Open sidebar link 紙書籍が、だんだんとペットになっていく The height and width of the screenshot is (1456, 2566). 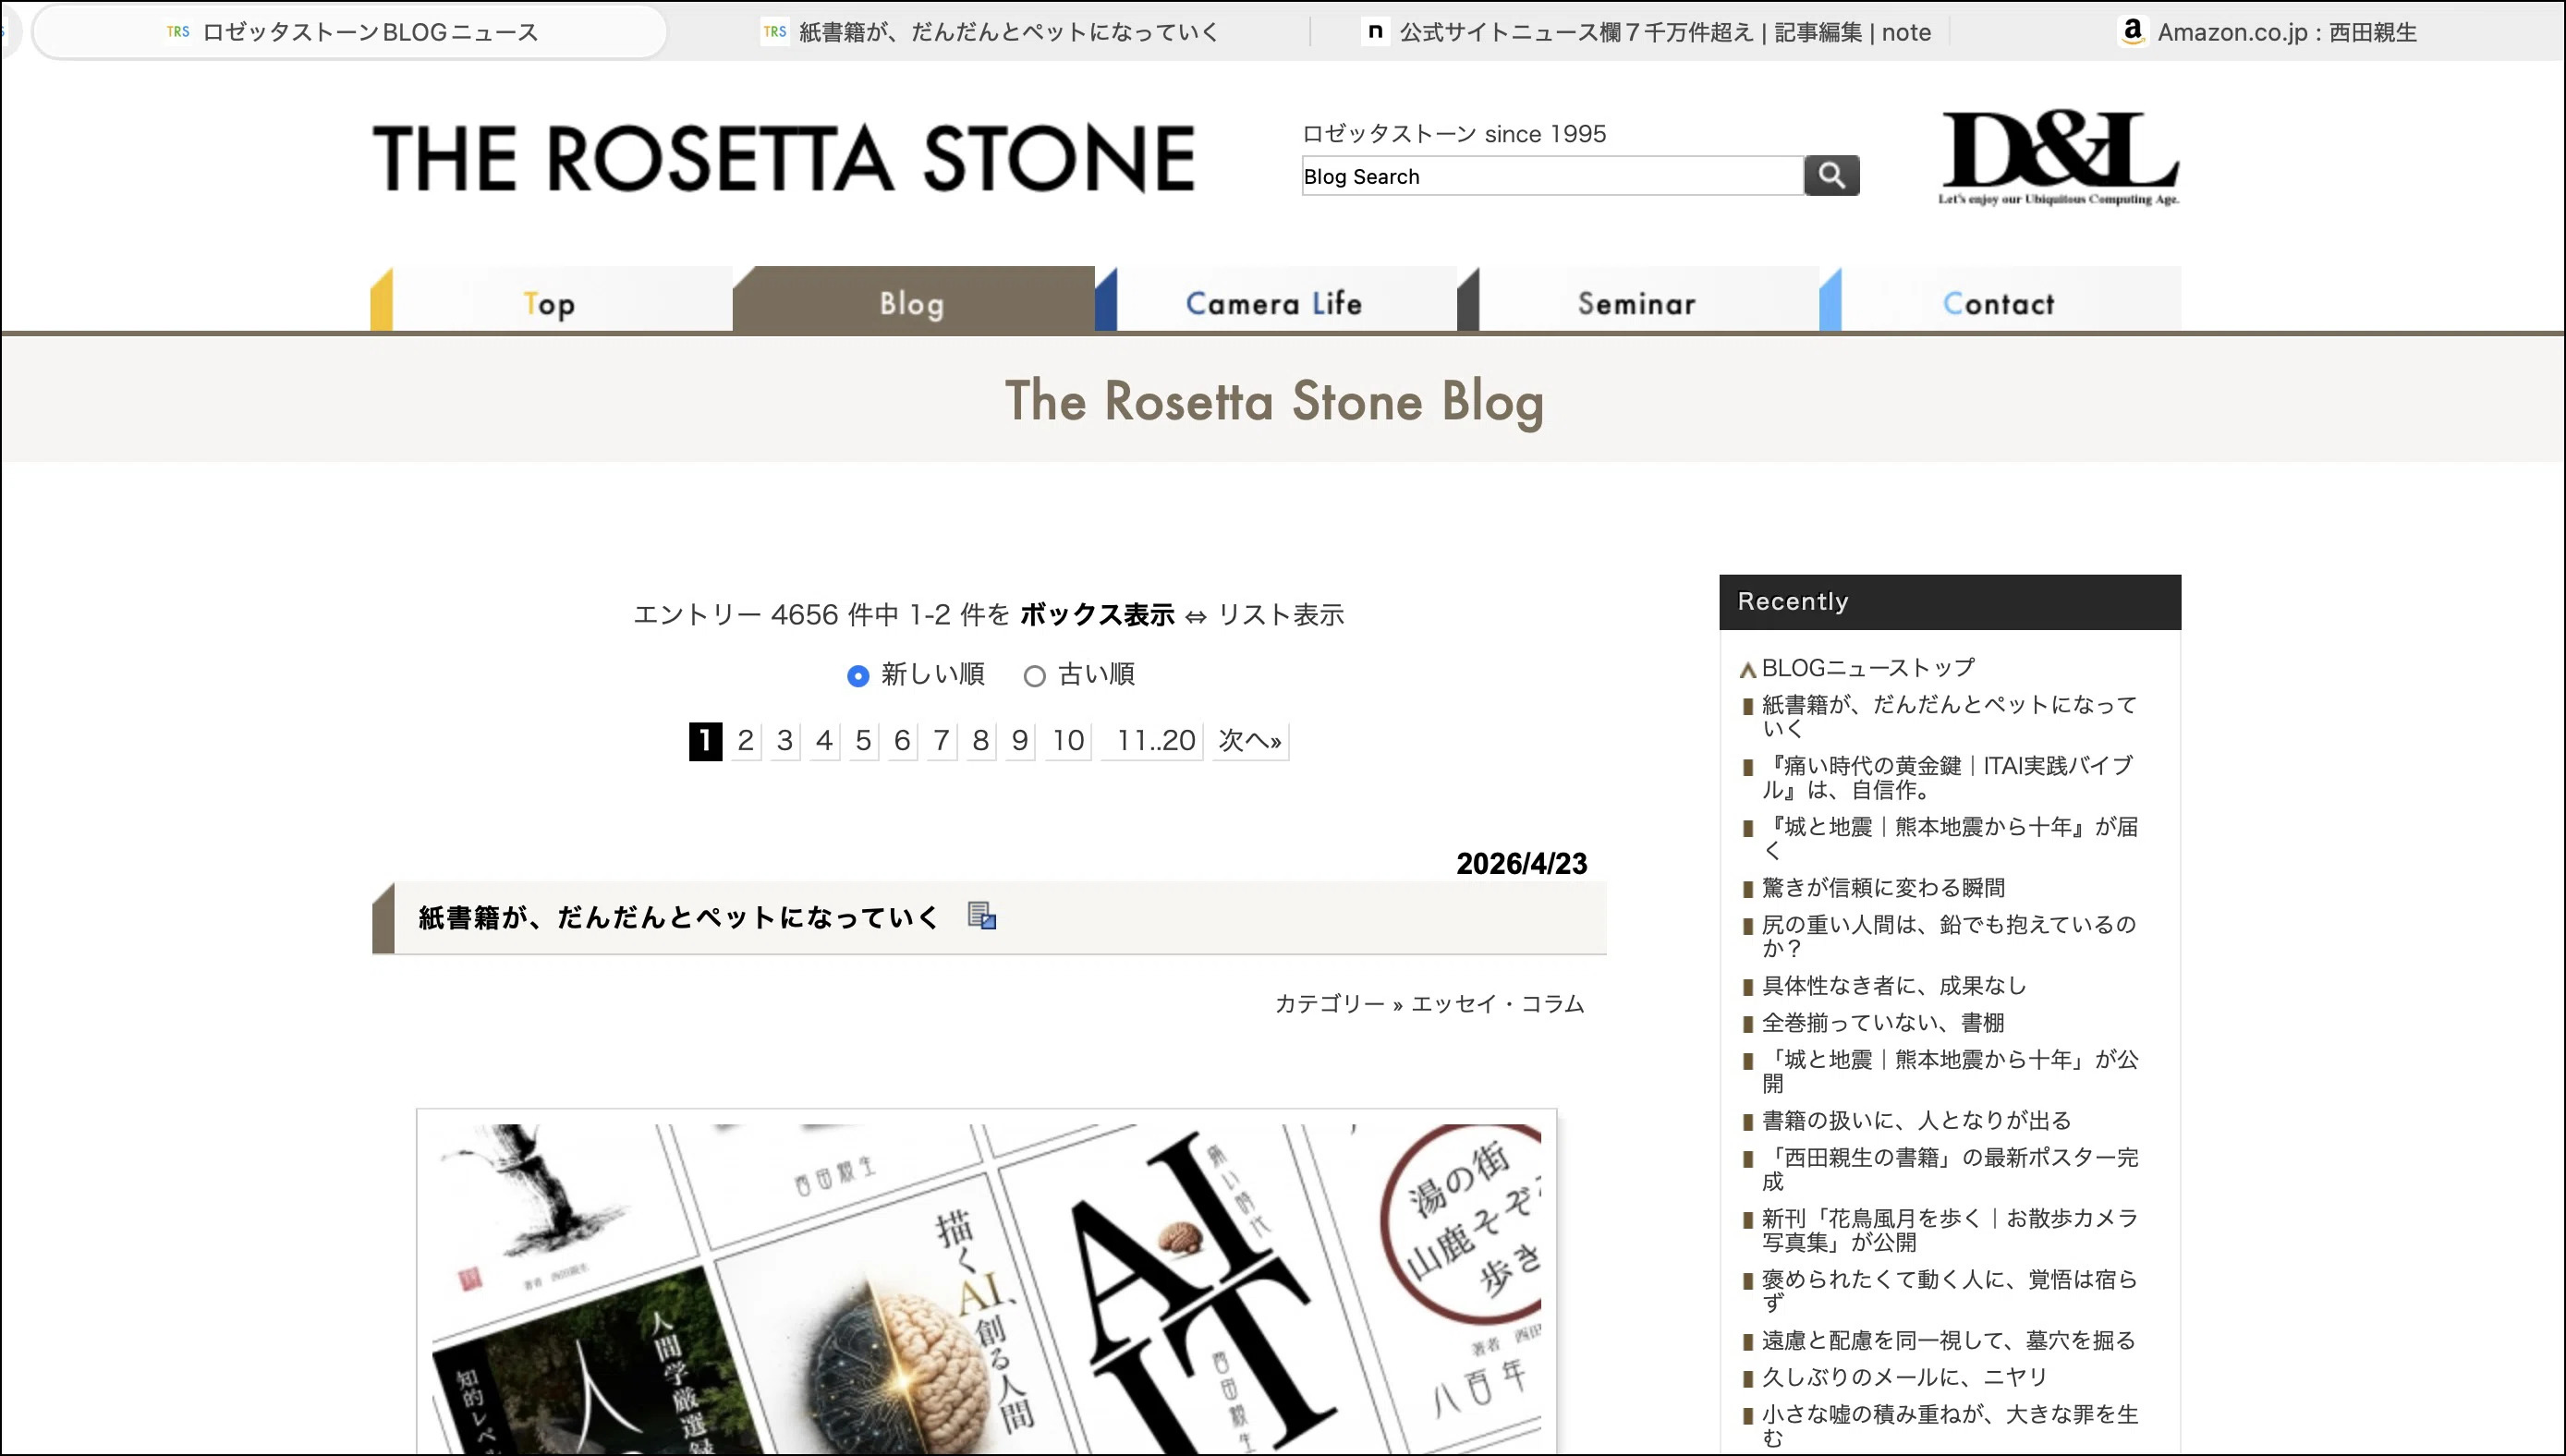coord(1949,716)
